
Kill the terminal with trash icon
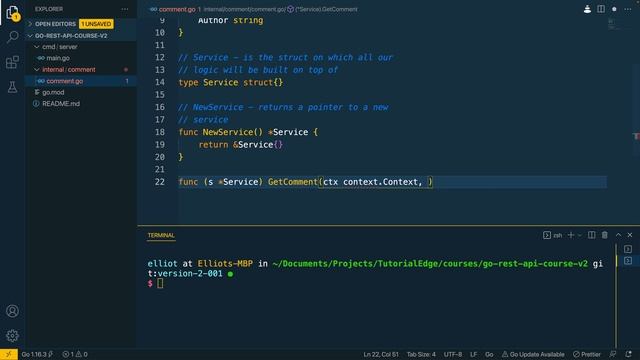pos(604,235)
